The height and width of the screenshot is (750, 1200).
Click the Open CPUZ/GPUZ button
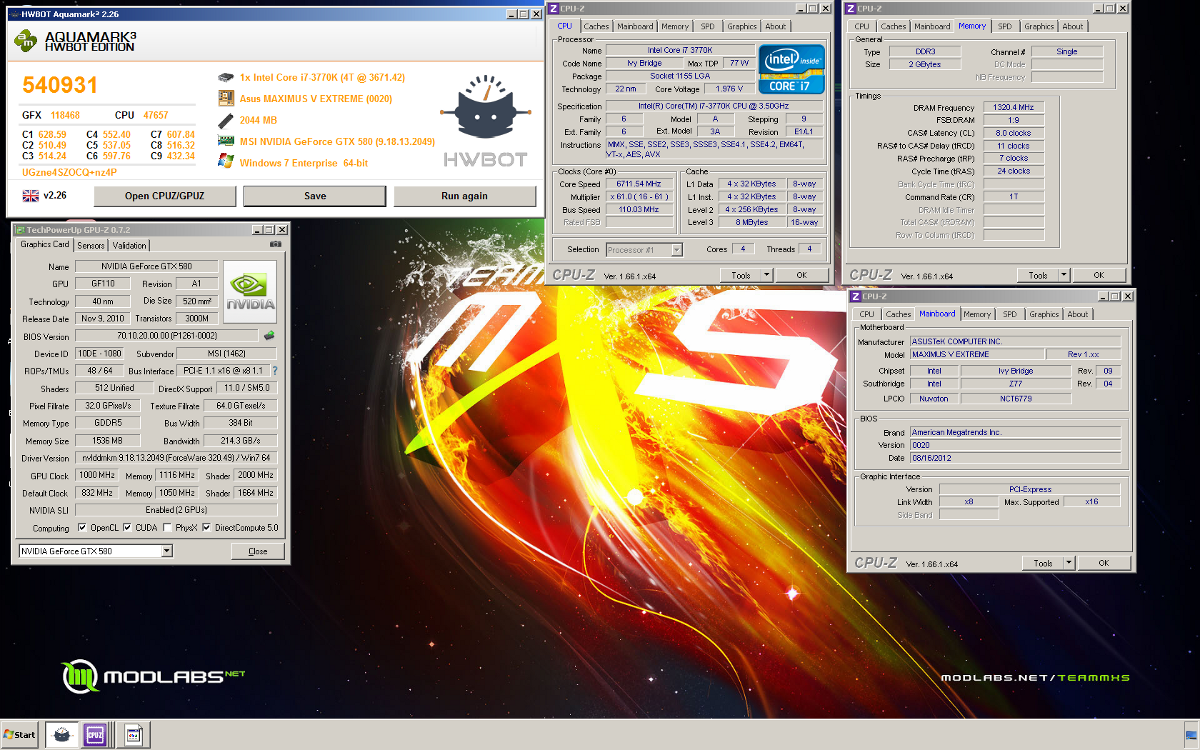click(165, 196)
